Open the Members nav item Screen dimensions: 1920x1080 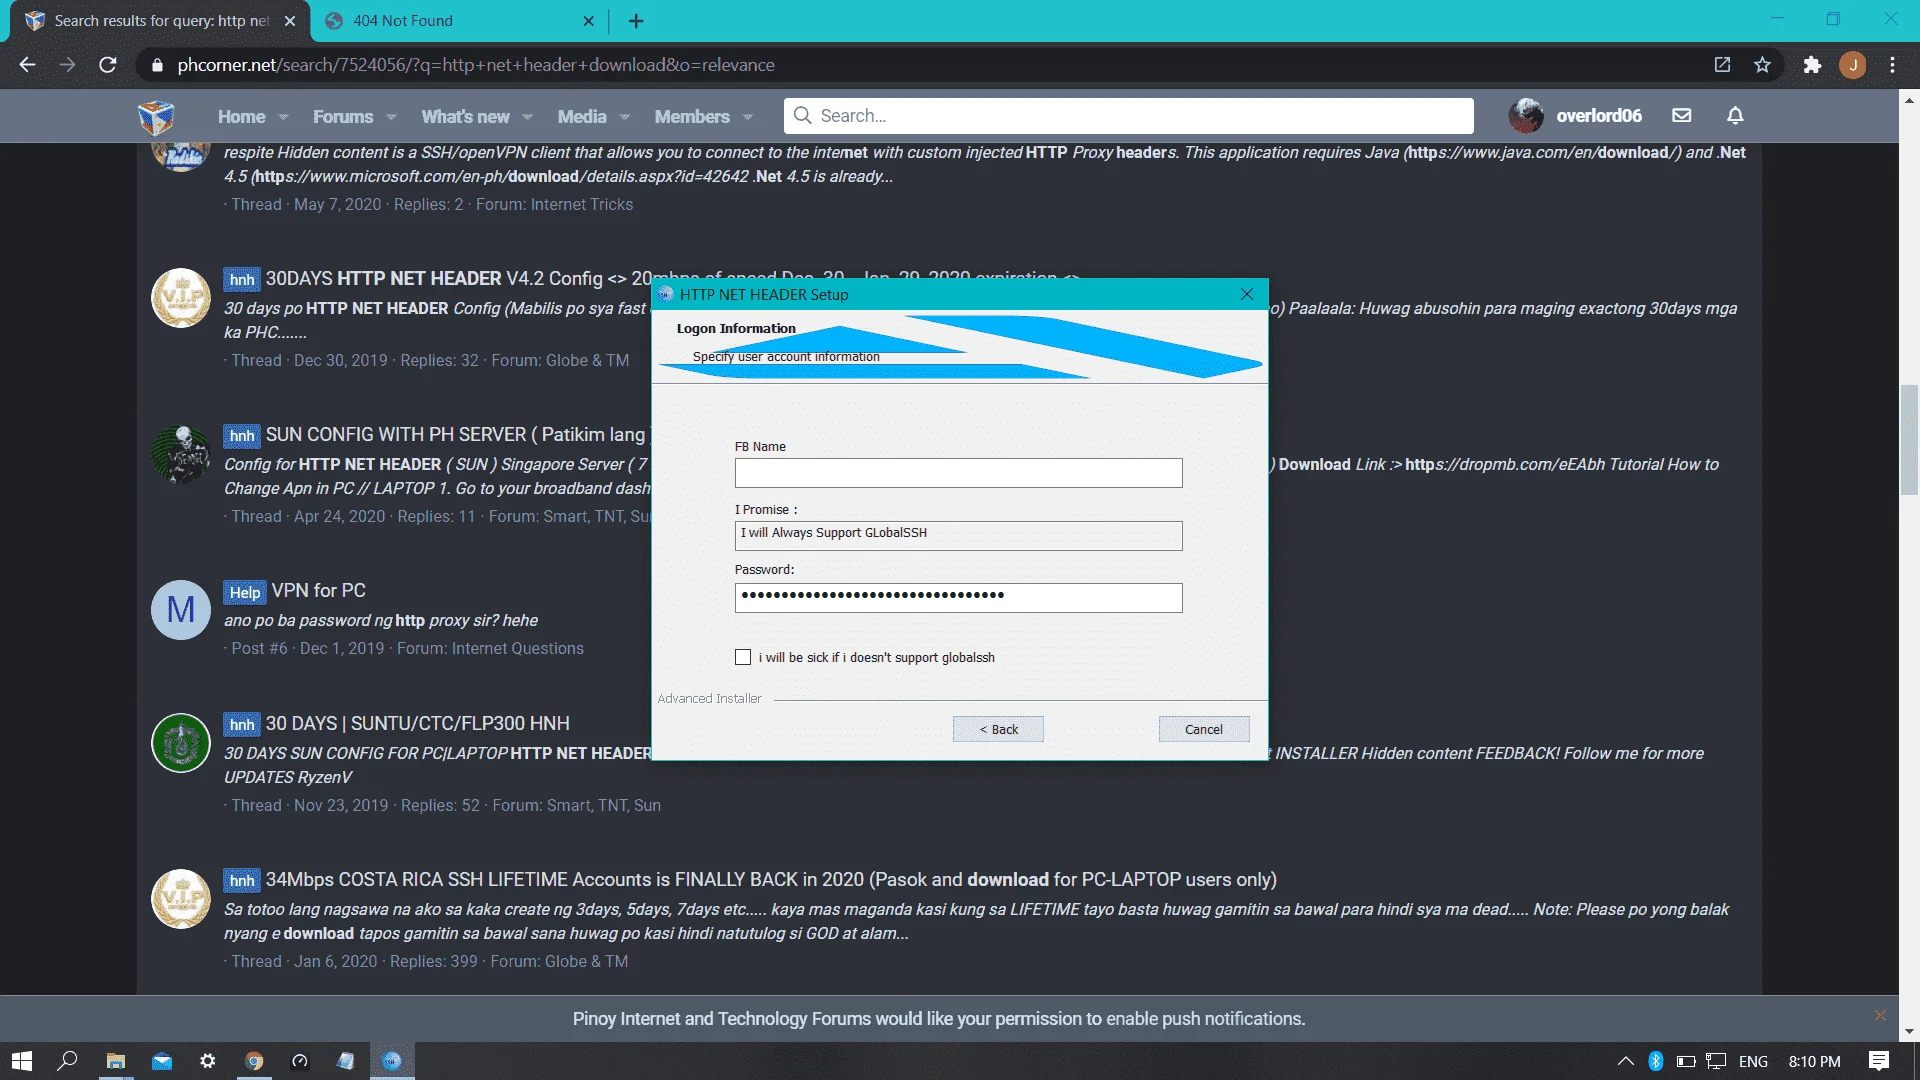tap(692, 117)
